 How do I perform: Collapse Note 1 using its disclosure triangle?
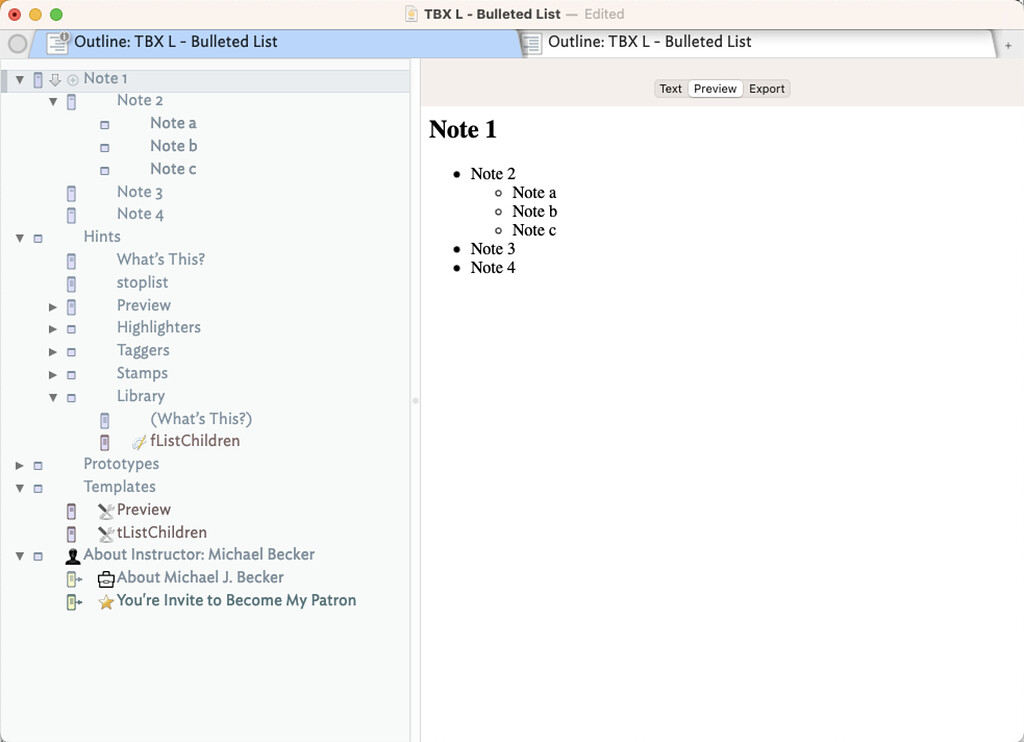(x=19, y=78)
